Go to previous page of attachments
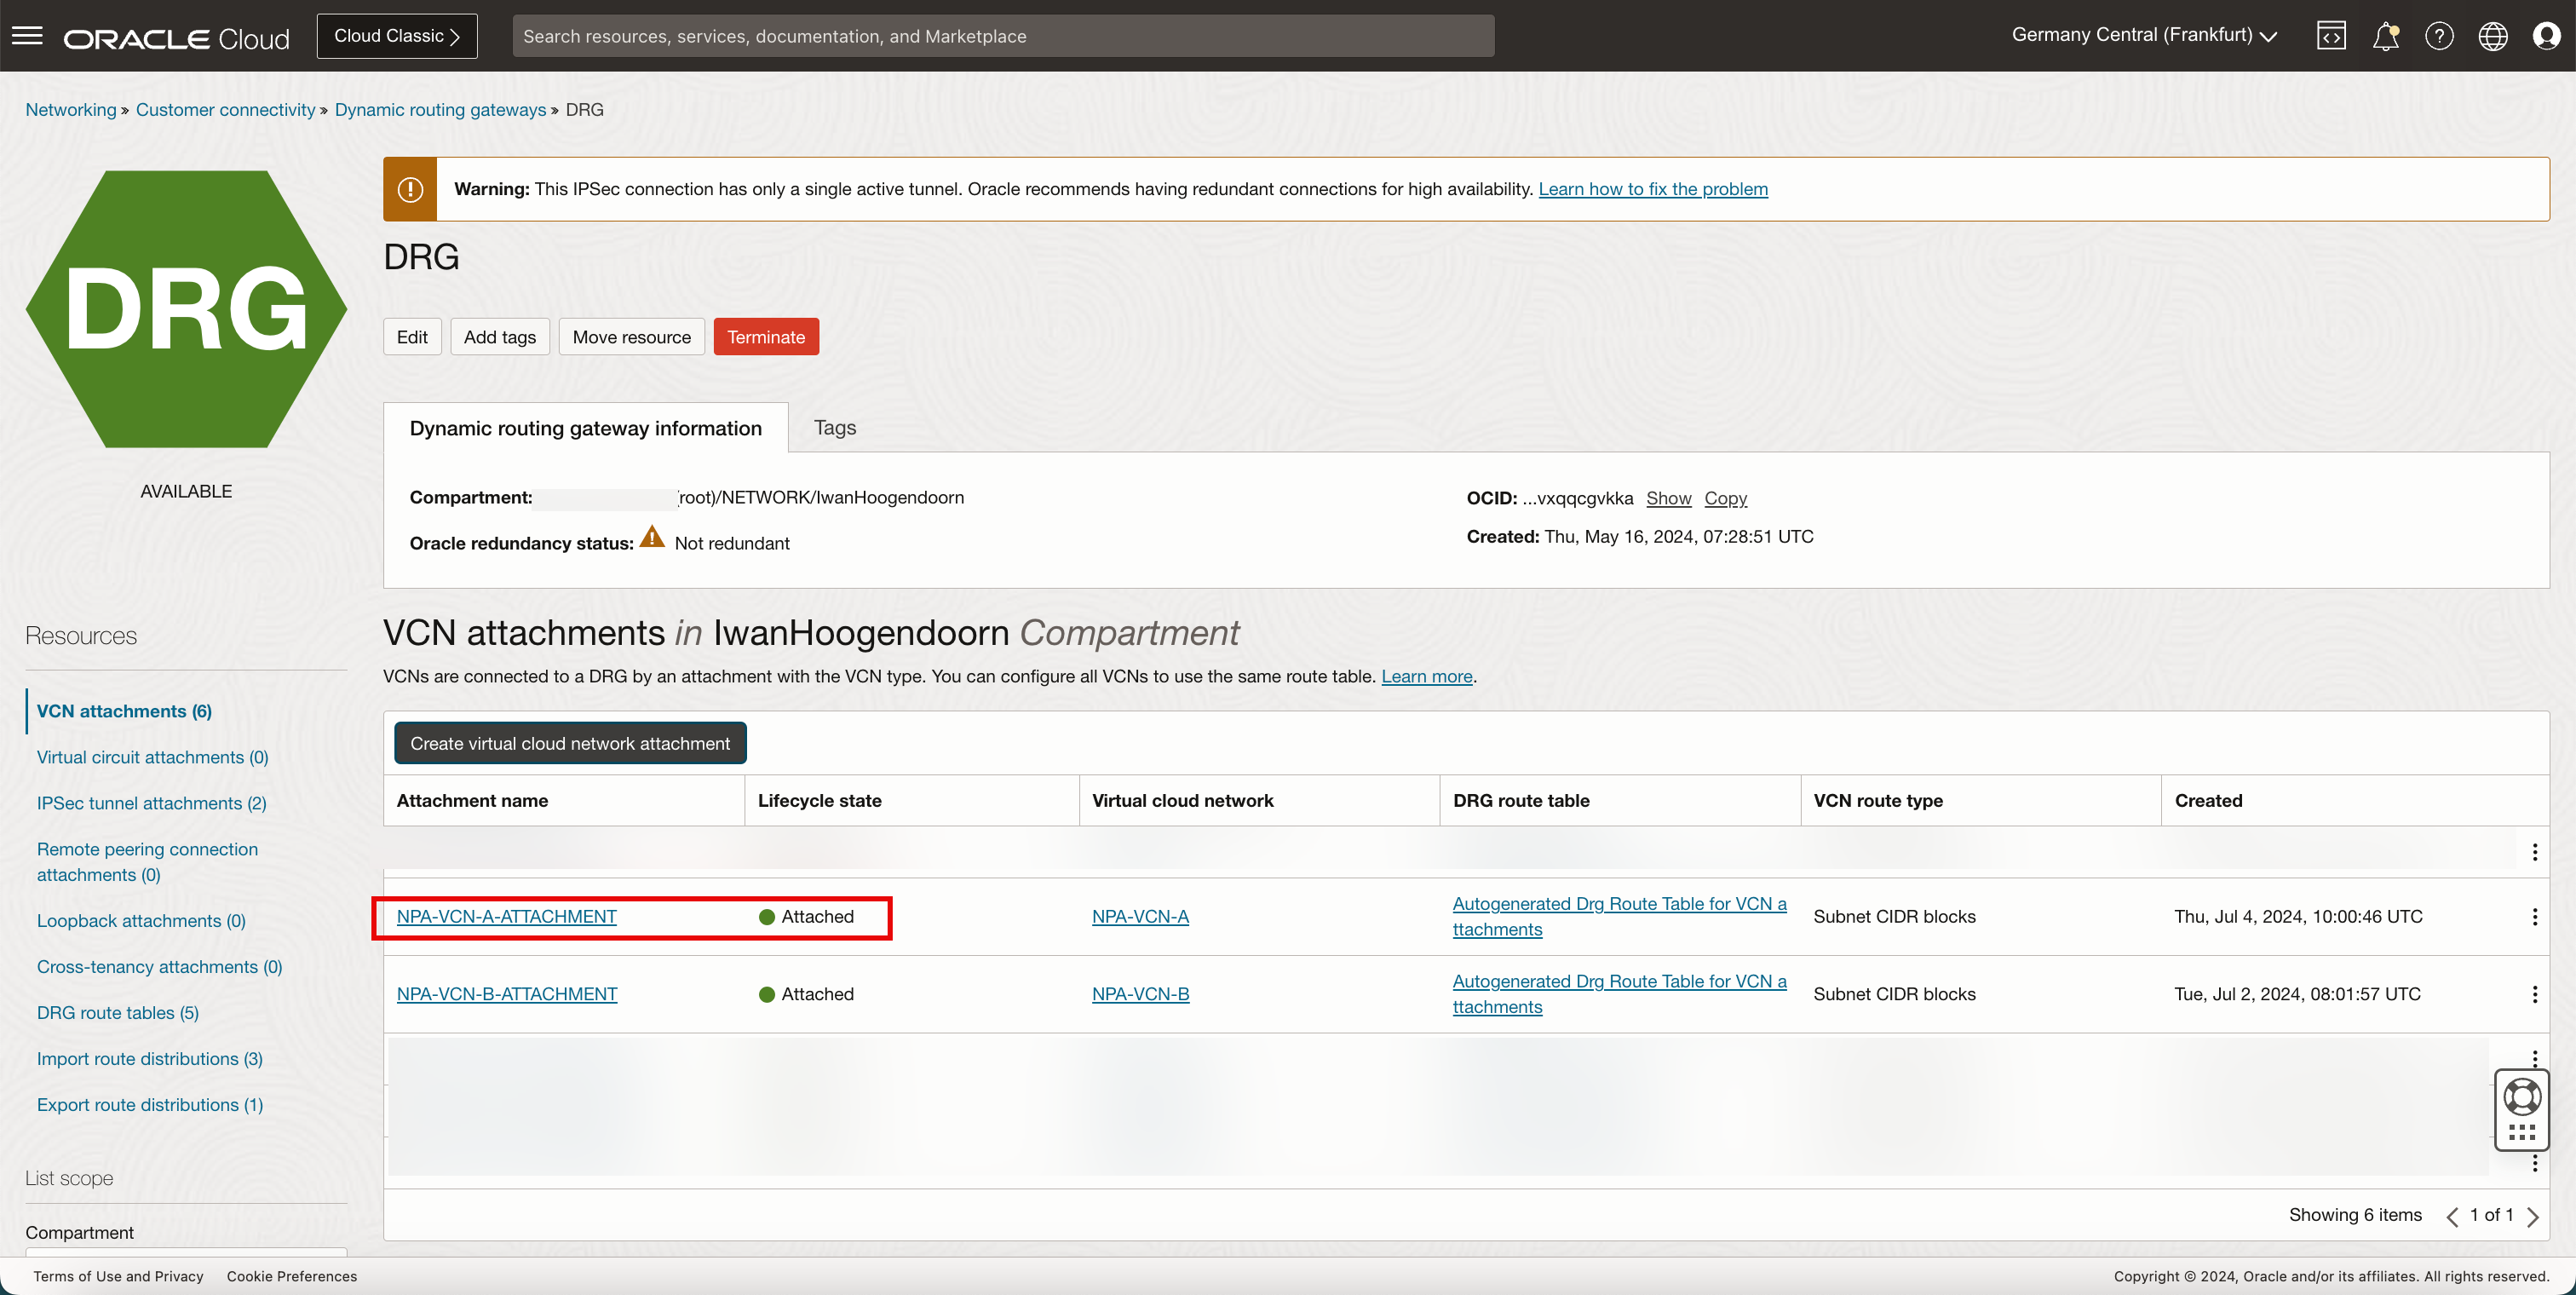2576x1295 pixels. click(x=2452, y=1216)
